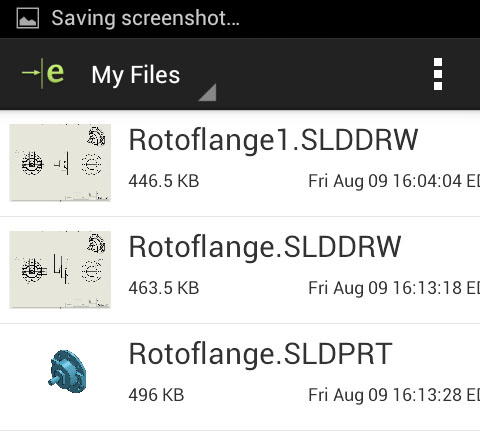Open the Rotoflange.SLDDRW drawing thumbnail
This screenshot has height=439, width=480.
[60, 269]
